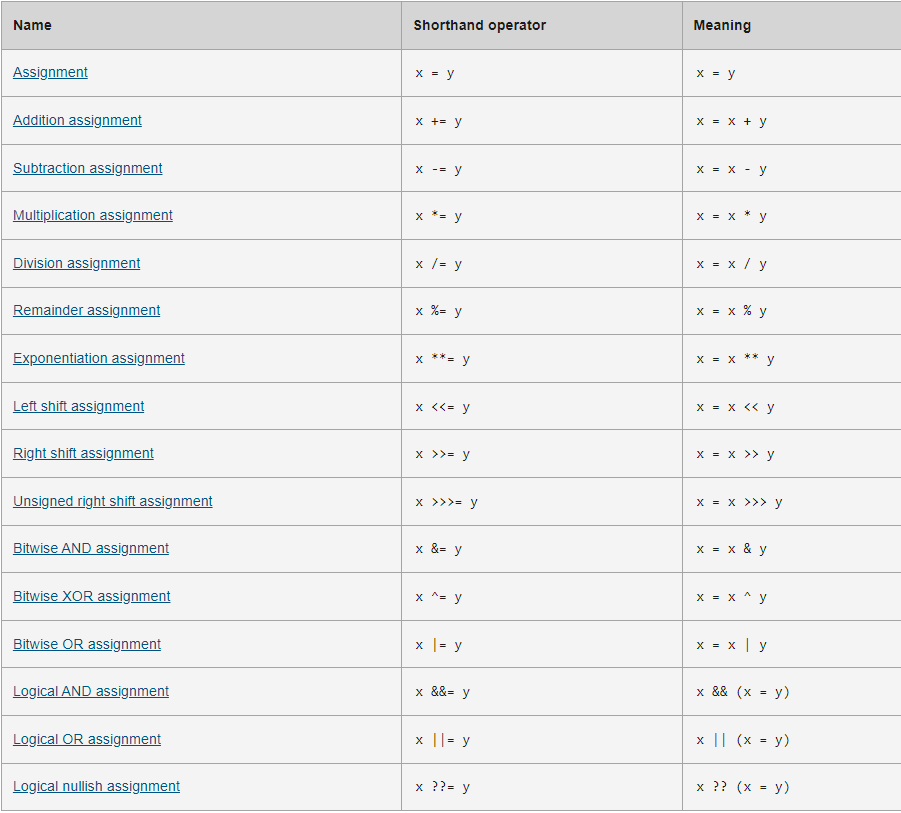The image size is (901, 813).
Task: Go to the Division assignment link
Action: click(76, 263)
